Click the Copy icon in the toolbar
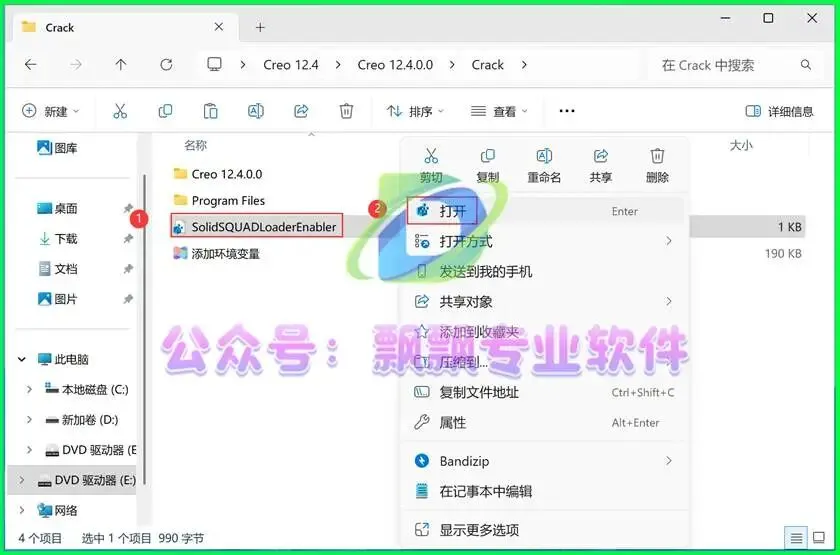The image size is (840, 555). (x=166, y=111)
